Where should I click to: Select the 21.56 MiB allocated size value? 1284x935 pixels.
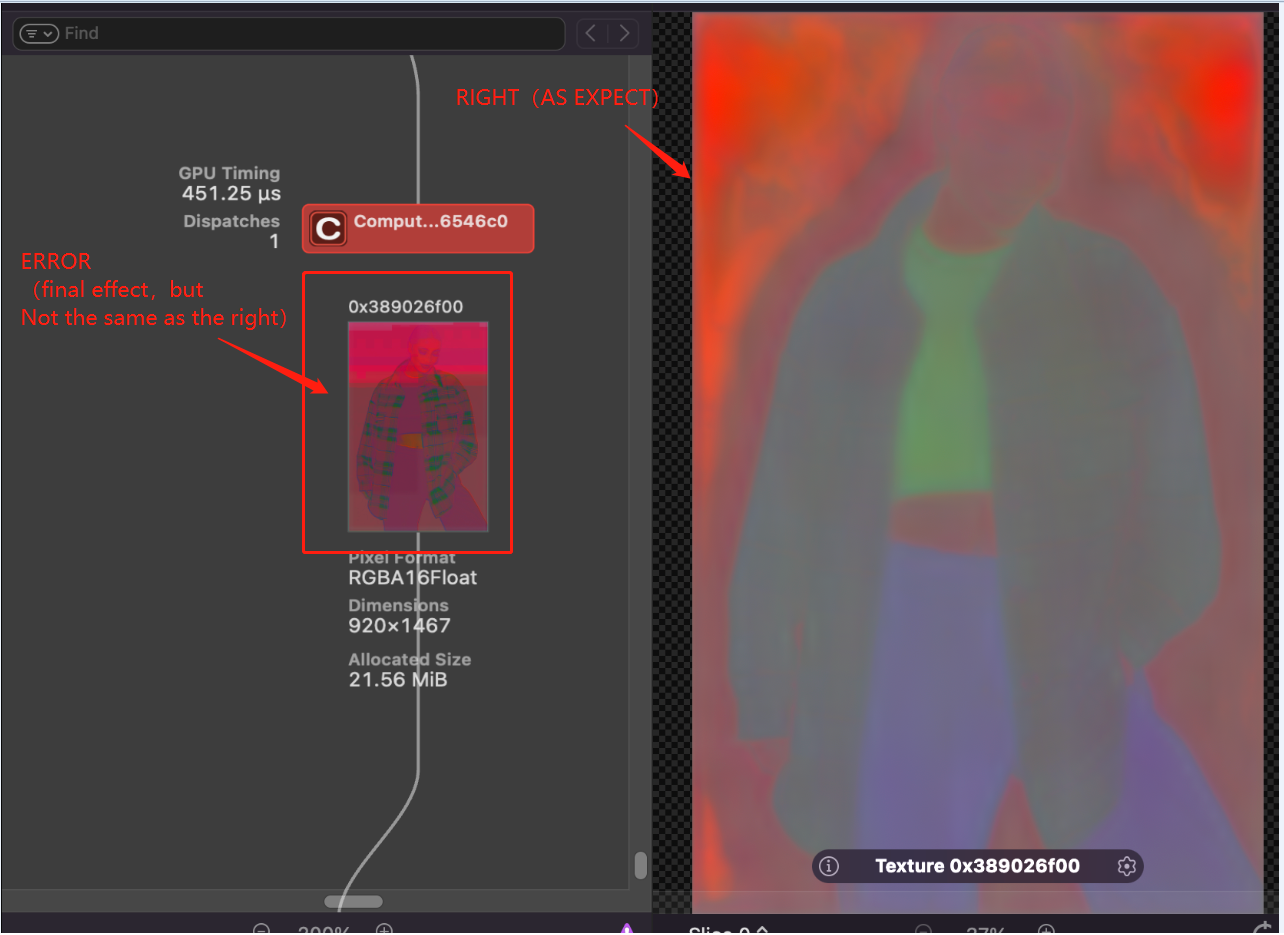click(398, 680)
